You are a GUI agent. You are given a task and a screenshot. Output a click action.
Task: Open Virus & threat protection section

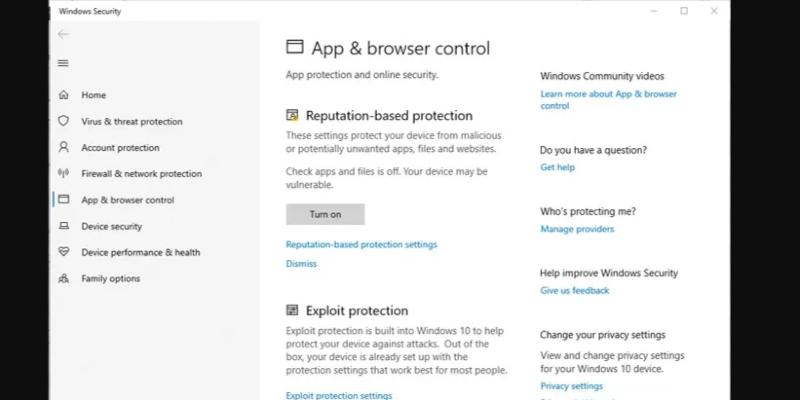pos(131,122)
